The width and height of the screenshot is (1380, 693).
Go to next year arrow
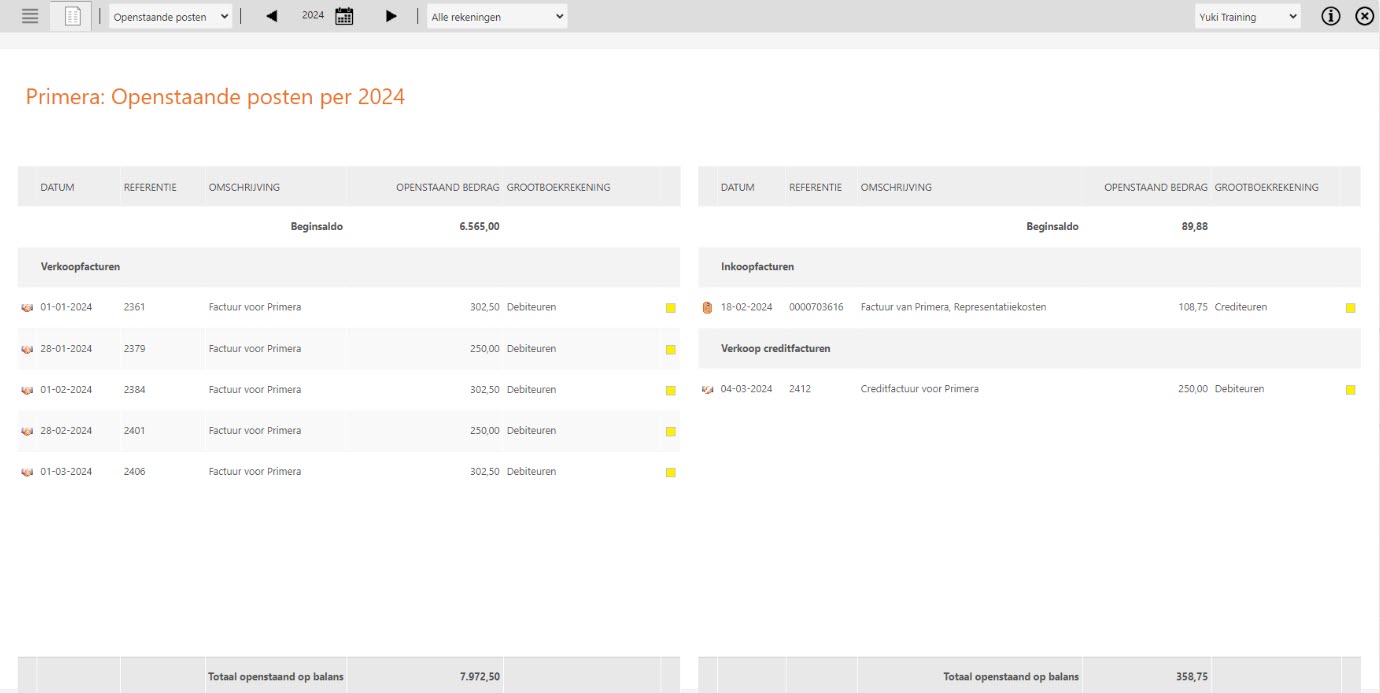coord(391,16)
